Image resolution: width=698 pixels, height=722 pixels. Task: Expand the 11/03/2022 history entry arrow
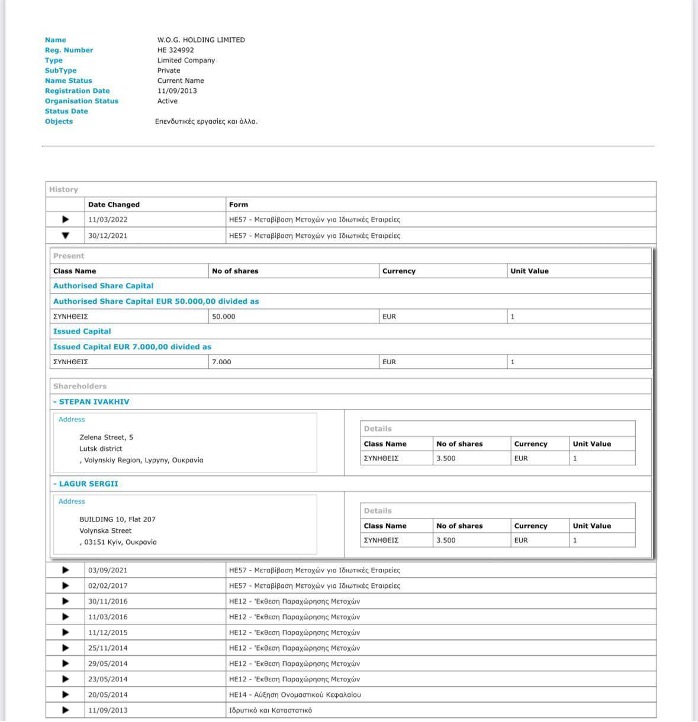coord(66,220)
